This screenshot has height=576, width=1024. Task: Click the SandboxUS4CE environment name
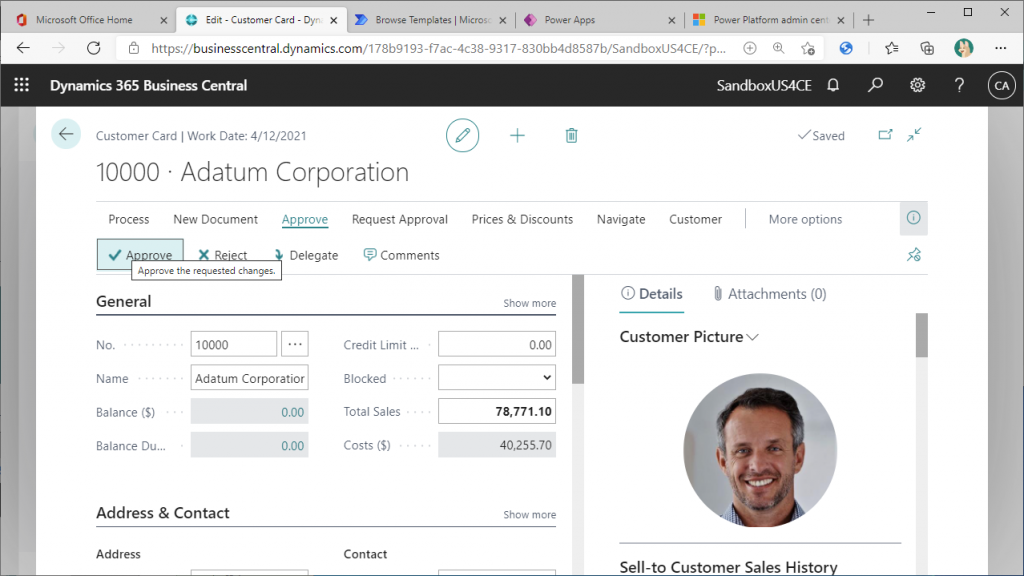[x=764, y=86]
